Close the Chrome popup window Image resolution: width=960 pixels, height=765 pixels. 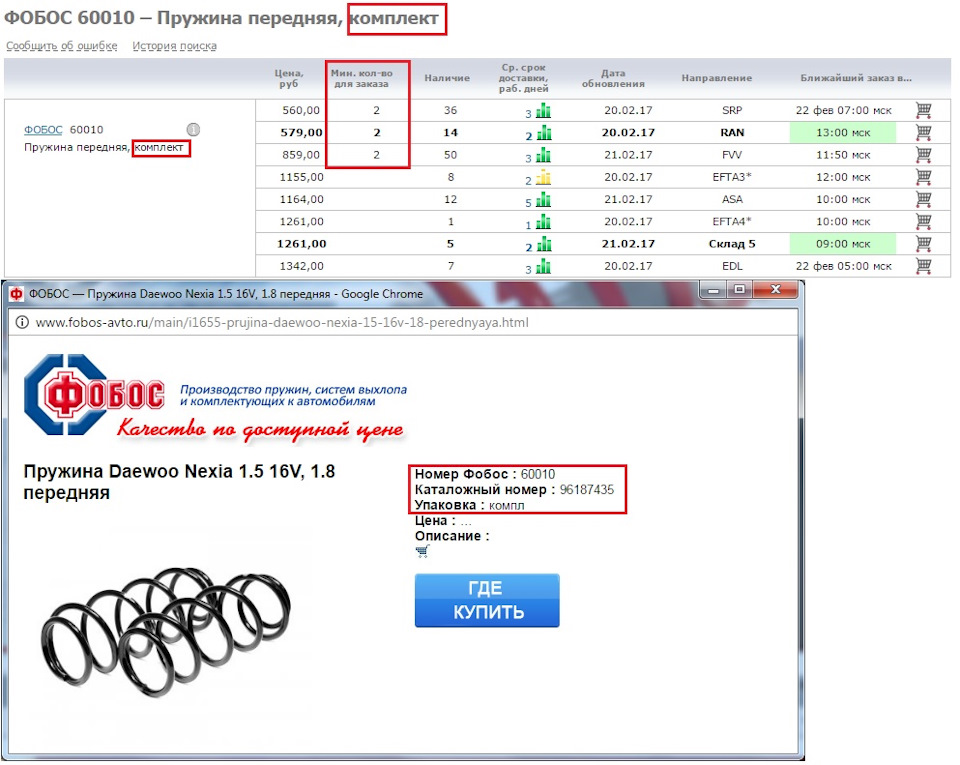[x=776, y=290]
